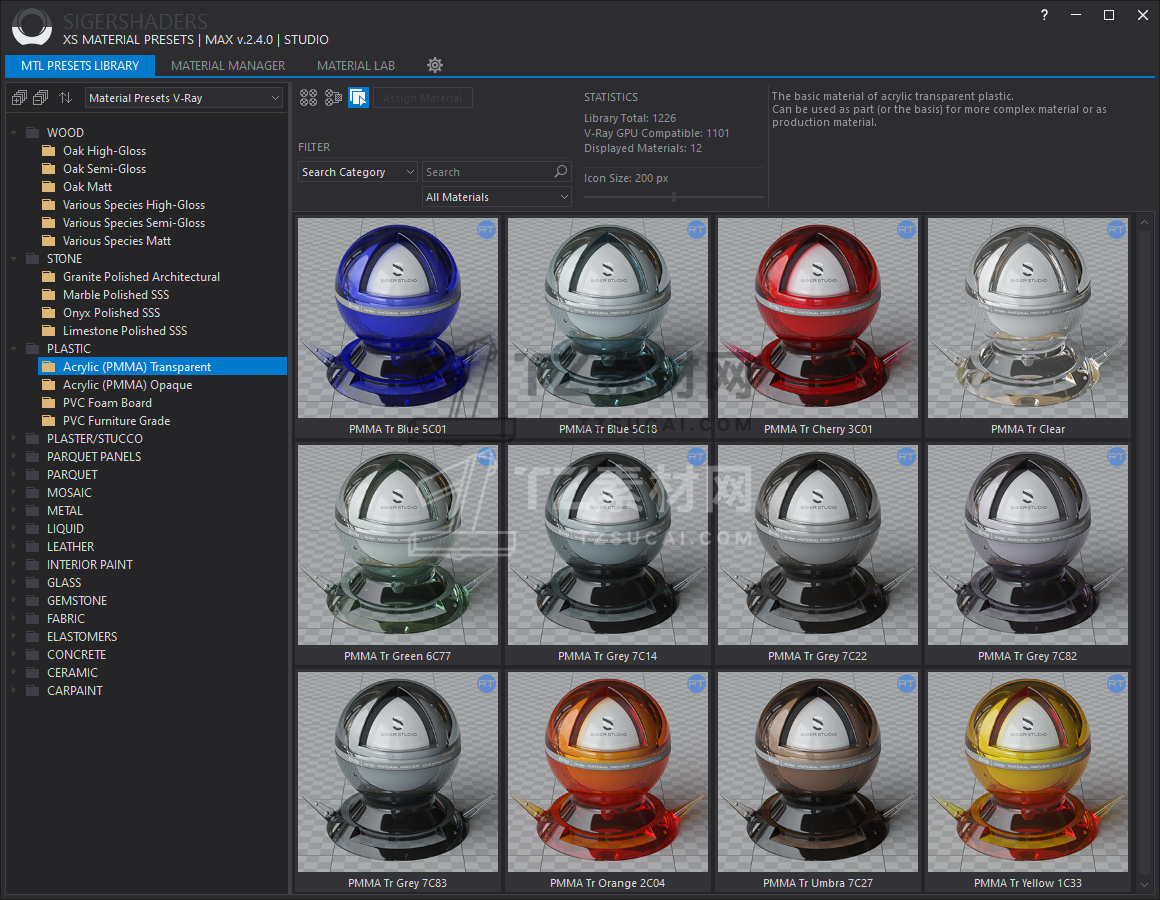
Task: Click RT badge on PMMA Tr Clear
Action: click(1116, 230)
